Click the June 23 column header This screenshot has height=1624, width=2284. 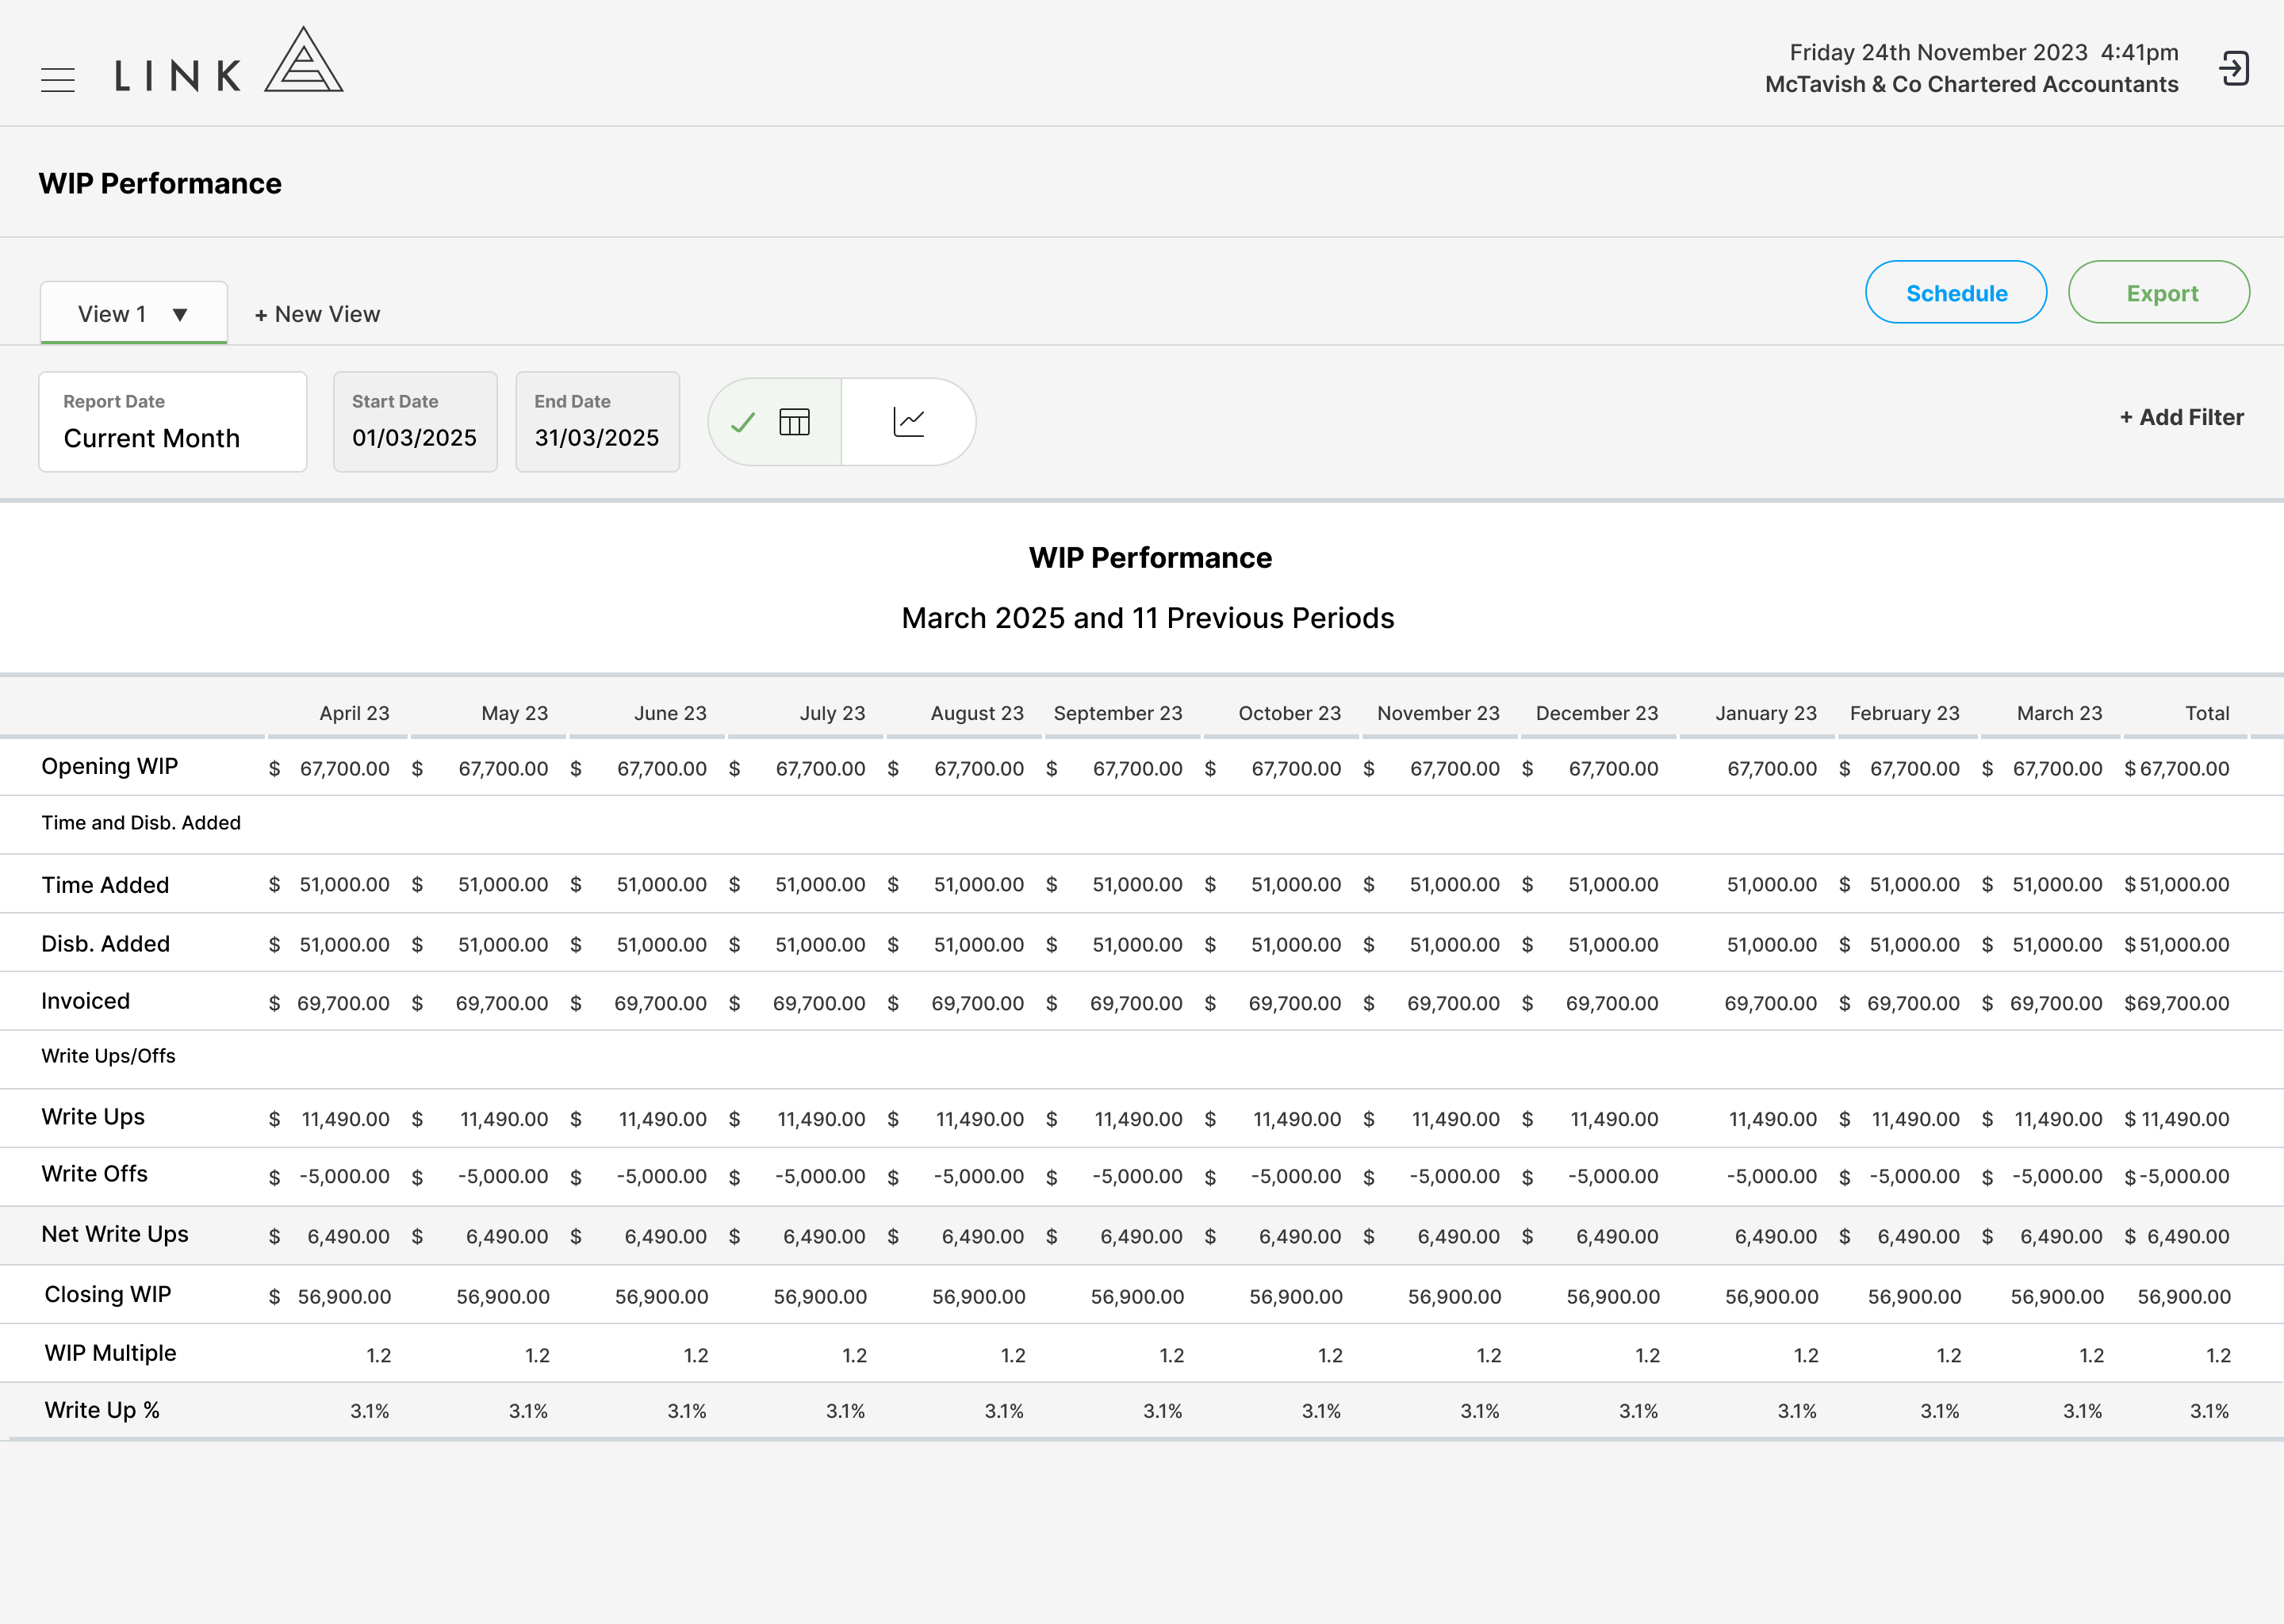[x=670, y=713]
